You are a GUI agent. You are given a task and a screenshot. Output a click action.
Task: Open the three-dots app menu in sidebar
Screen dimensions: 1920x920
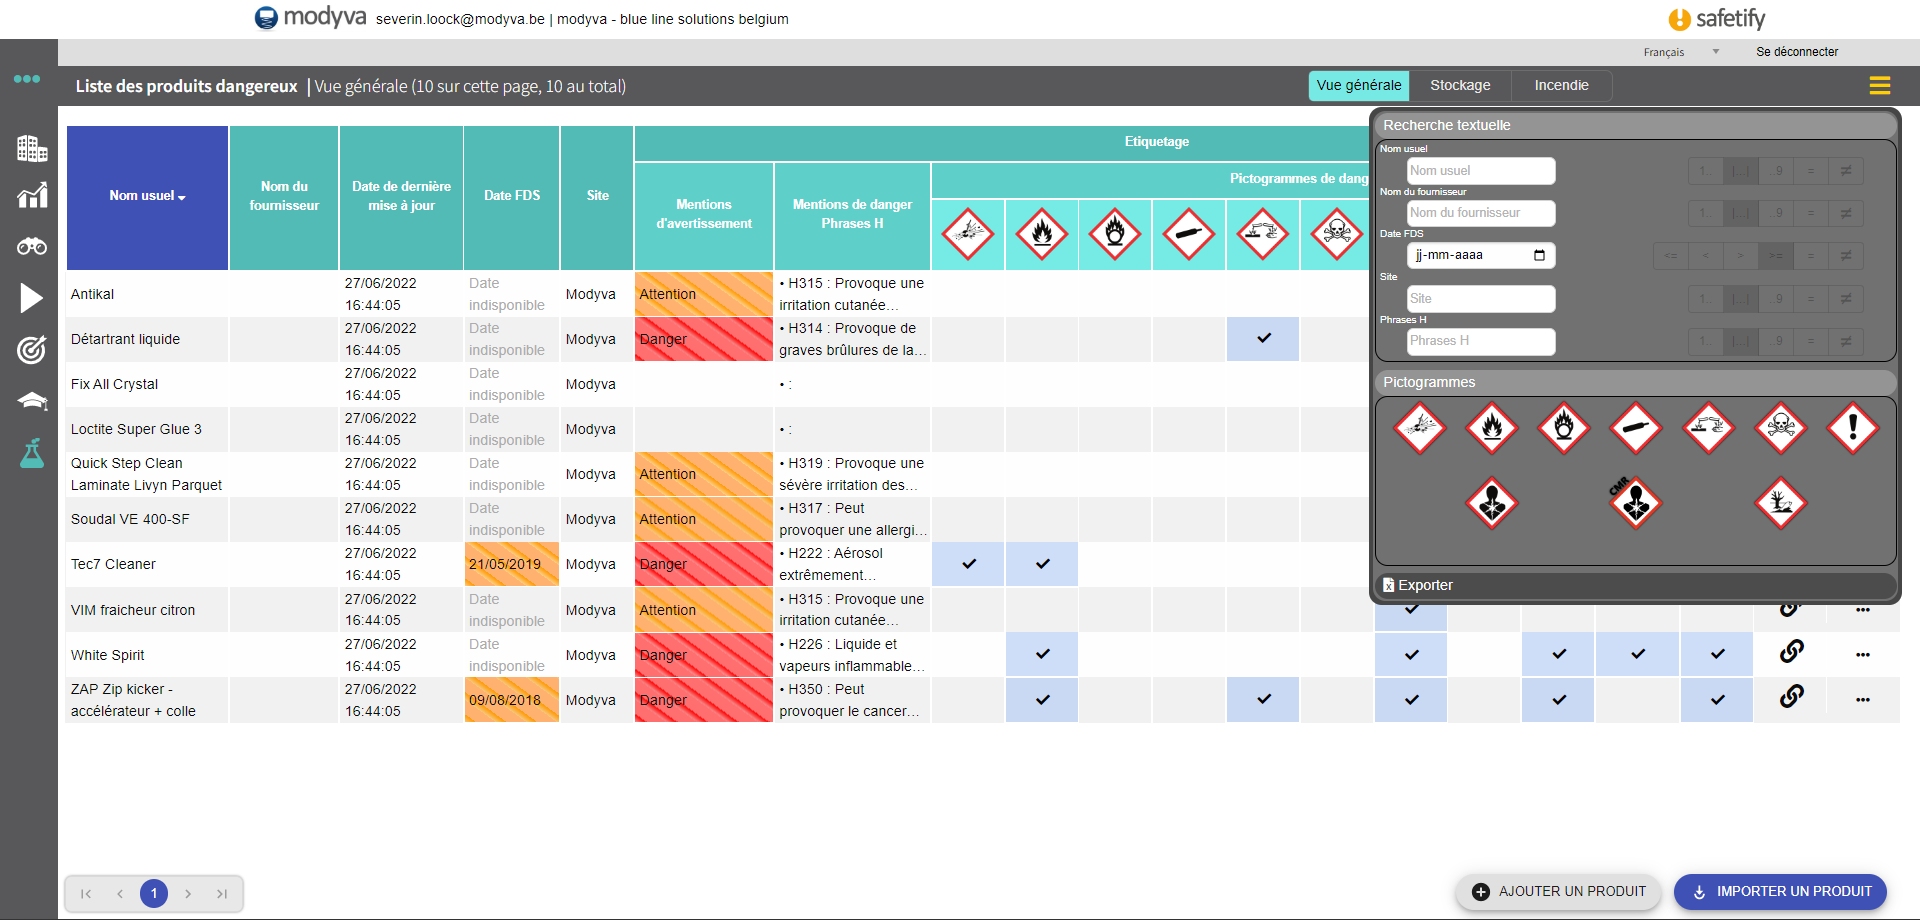pyautogui.click(x=27, y=79)
